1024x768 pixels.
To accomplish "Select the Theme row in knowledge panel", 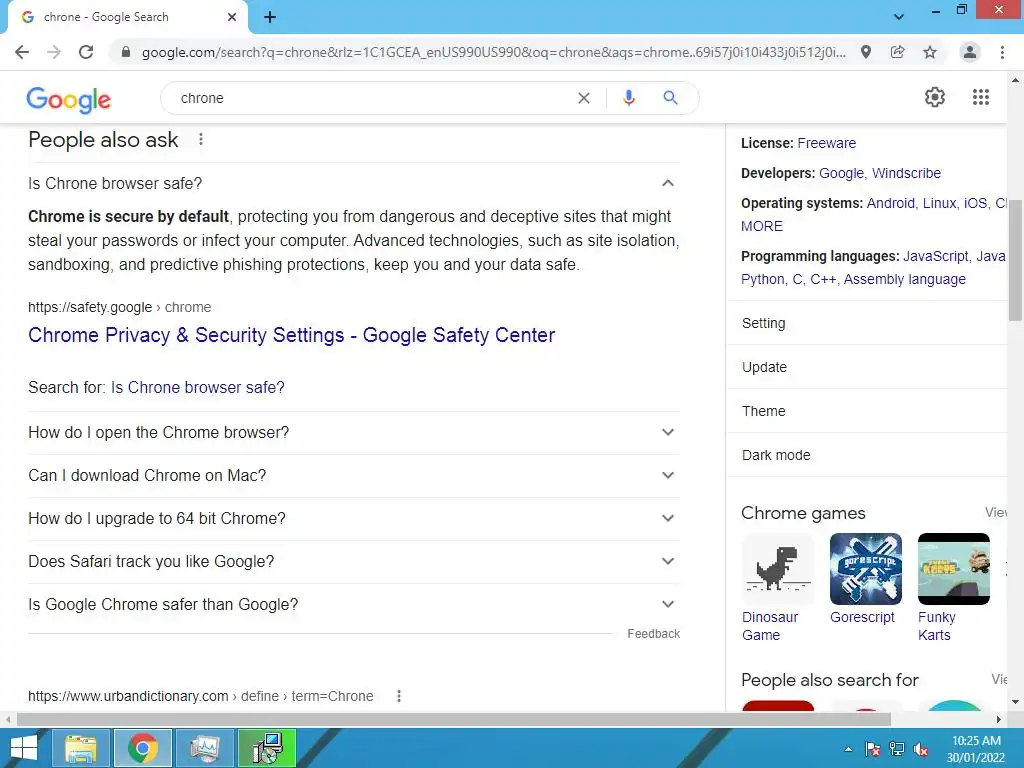I will (x=867, y=411).
